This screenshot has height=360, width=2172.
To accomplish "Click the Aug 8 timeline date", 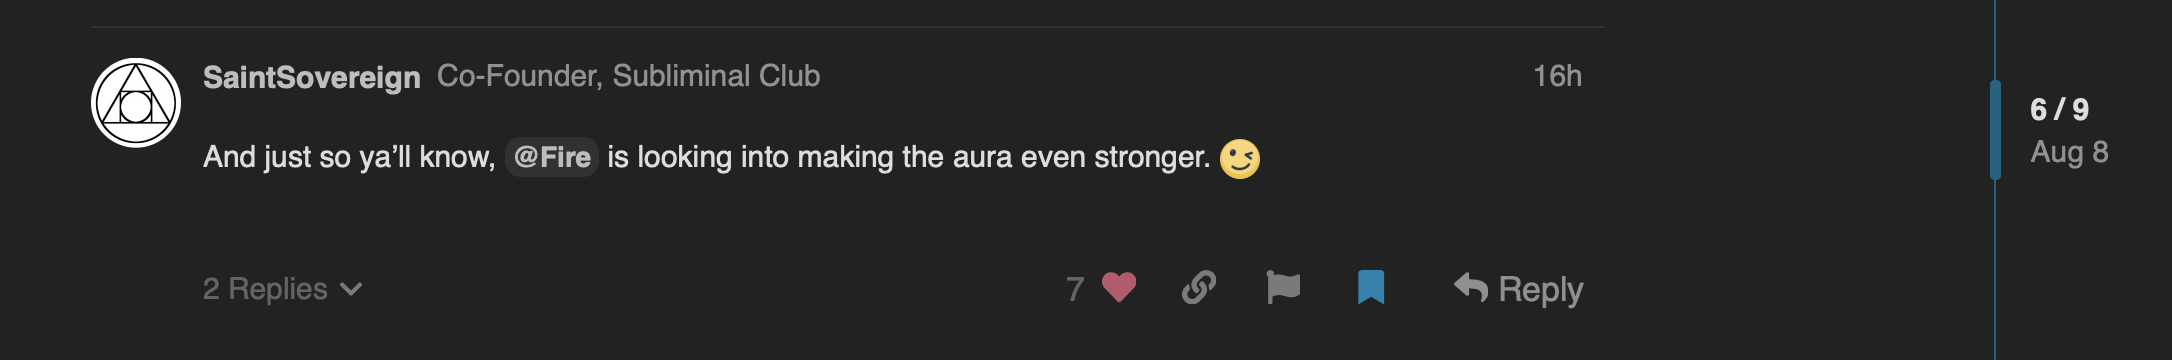I will point(2069,152).
